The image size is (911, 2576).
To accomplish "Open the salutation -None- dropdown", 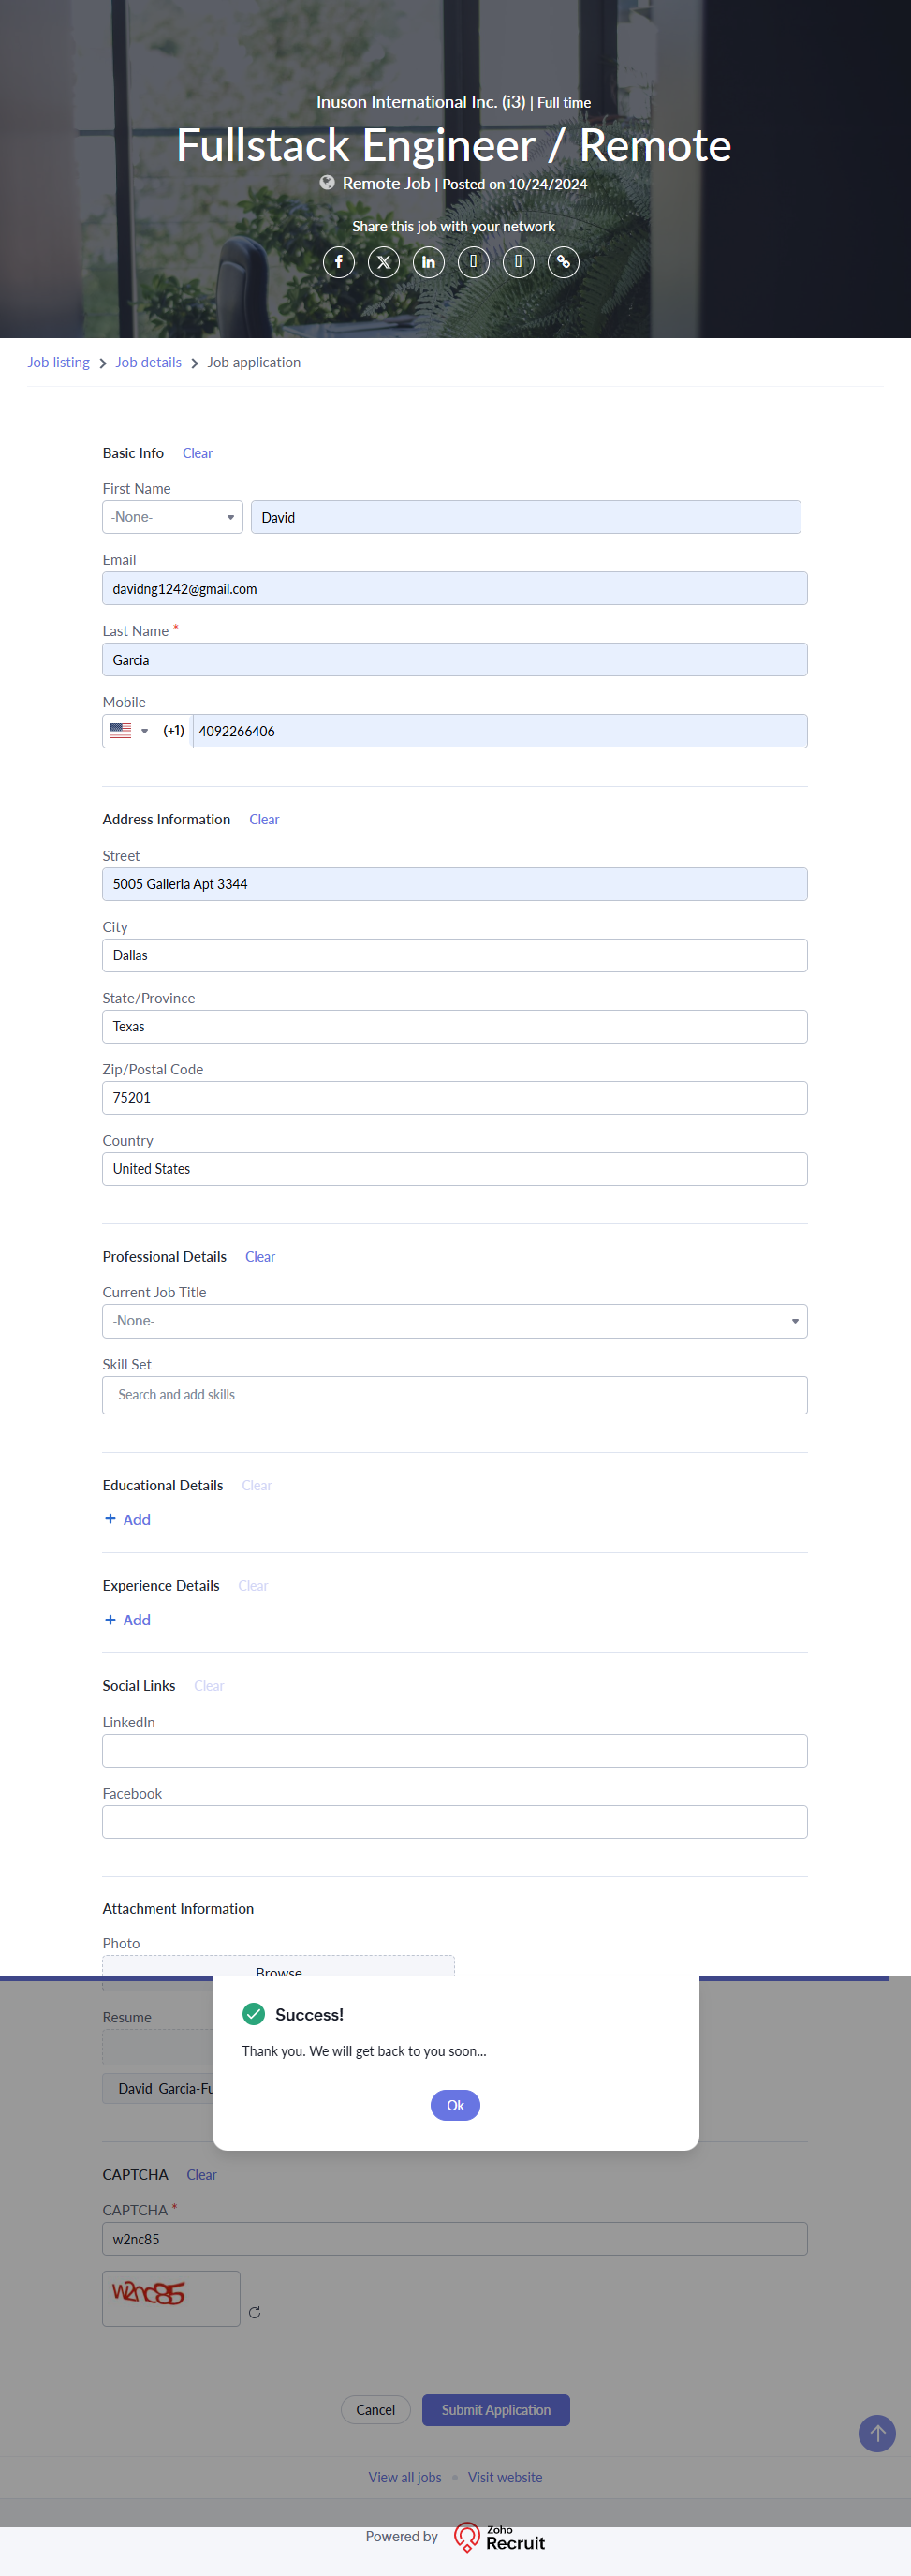I will 172,517.
